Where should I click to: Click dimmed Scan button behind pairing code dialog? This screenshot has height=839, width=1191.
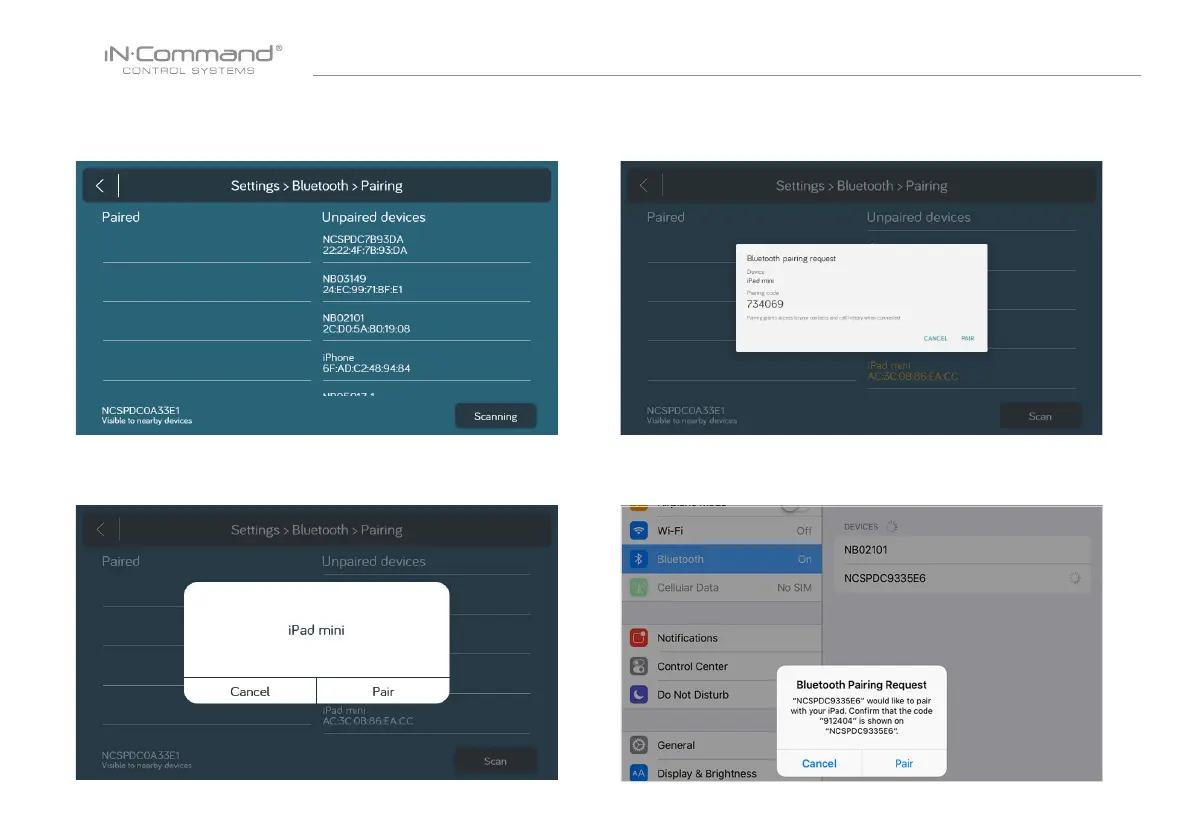pyautogui.click(x=1040, y=416)
